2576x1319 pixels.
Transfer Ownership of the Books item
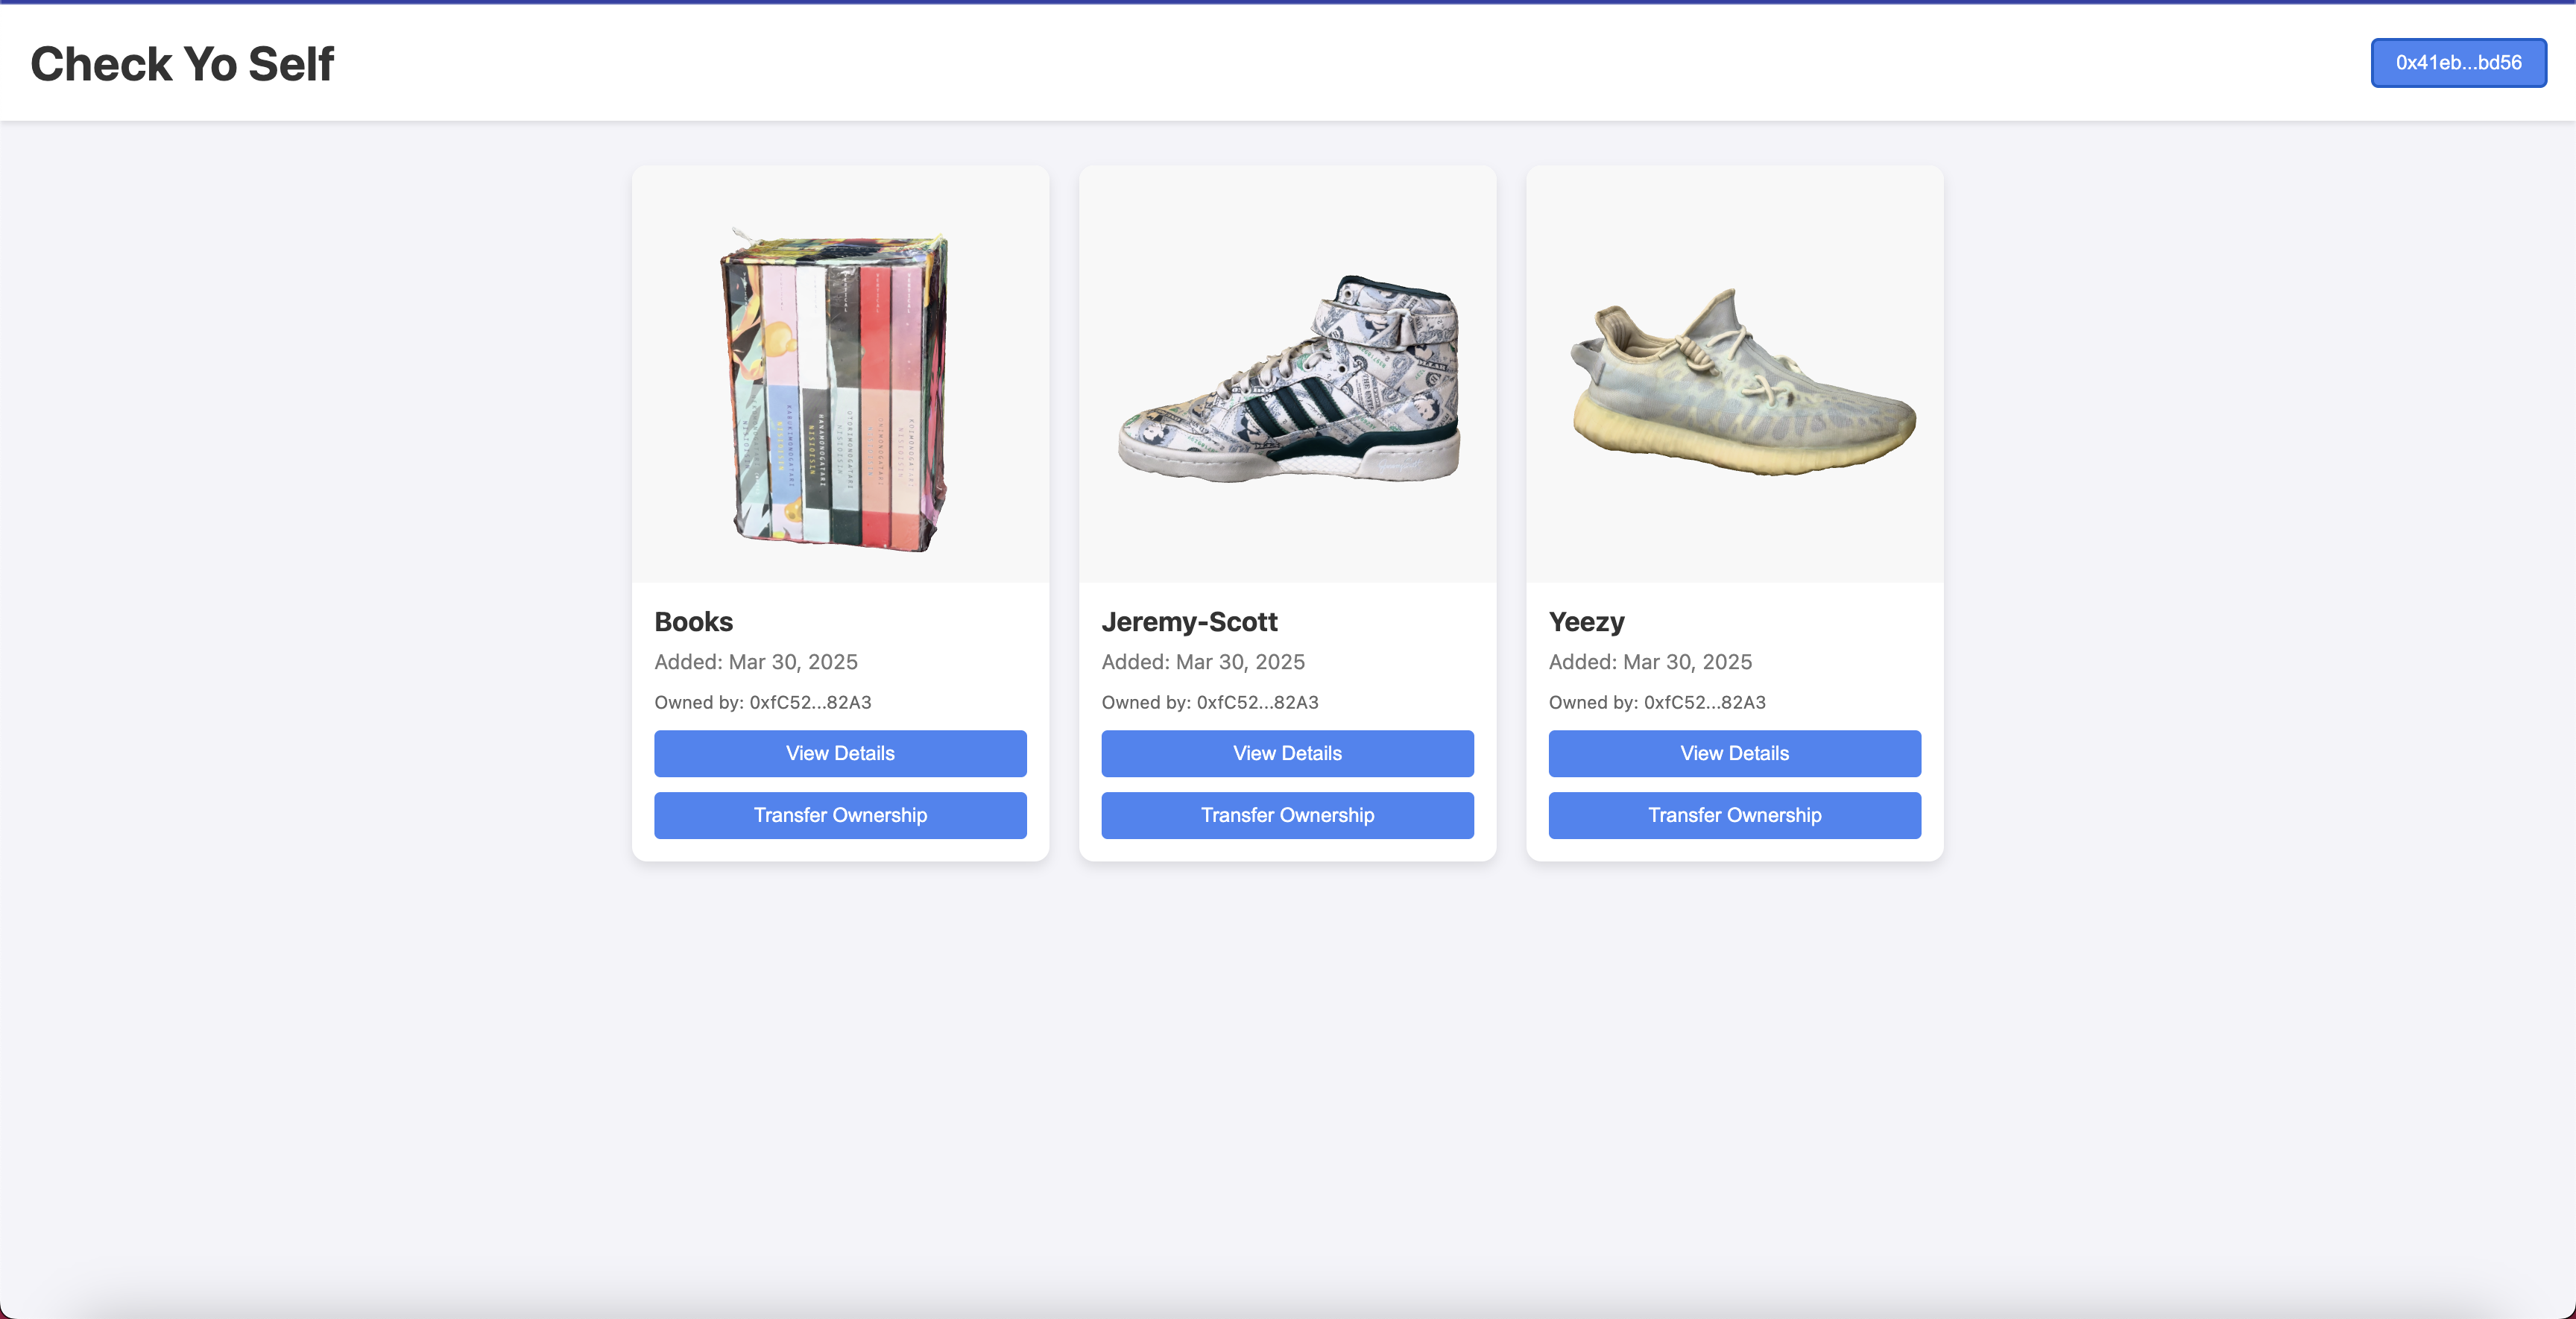[x=840, y=815]
